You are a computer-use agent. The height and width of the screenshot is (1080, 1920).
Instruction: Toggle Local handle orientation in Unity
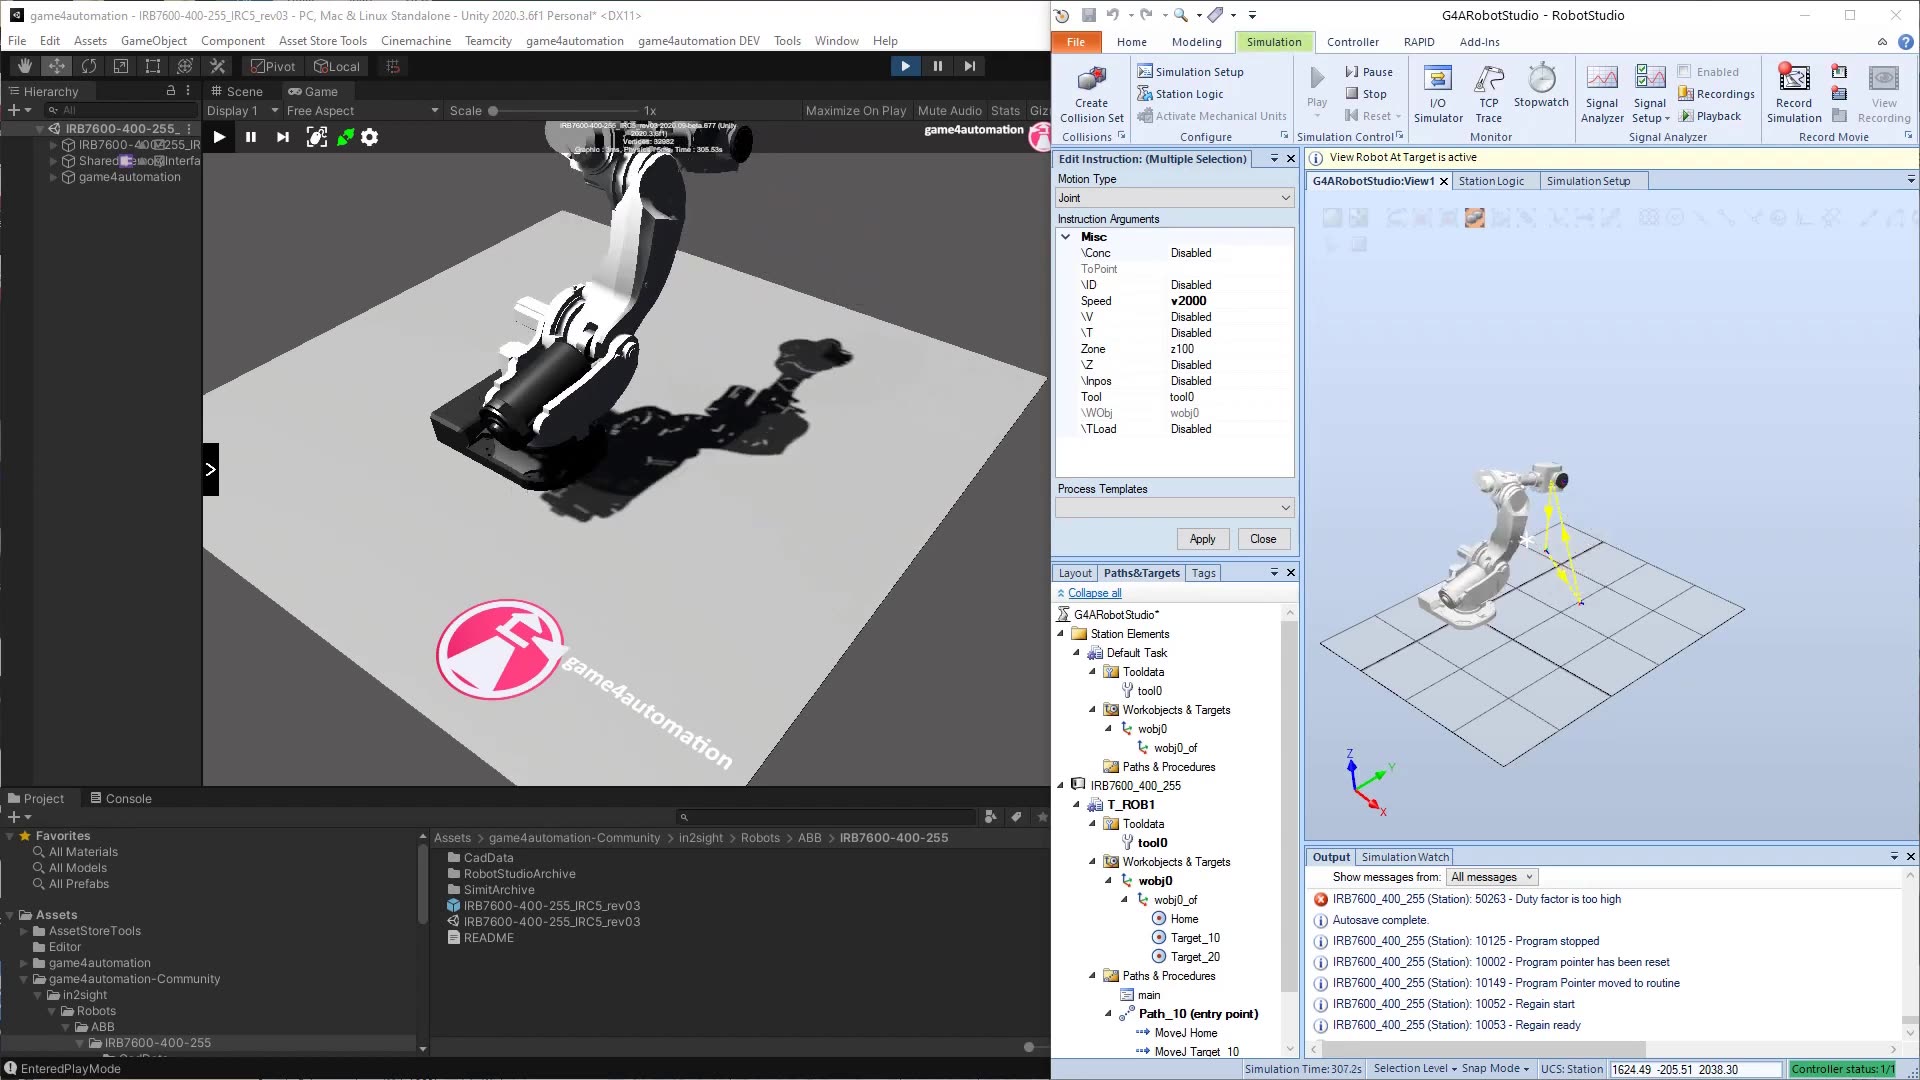click(336, 66)
